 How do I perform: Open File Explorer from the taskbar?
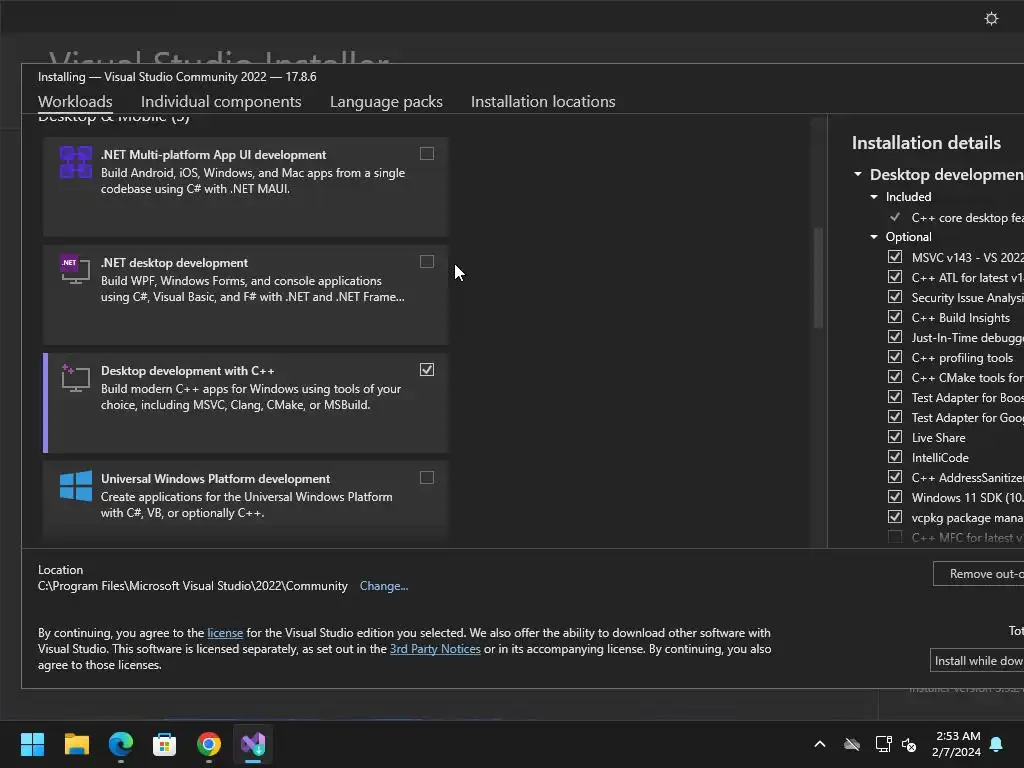coord(77,744)
